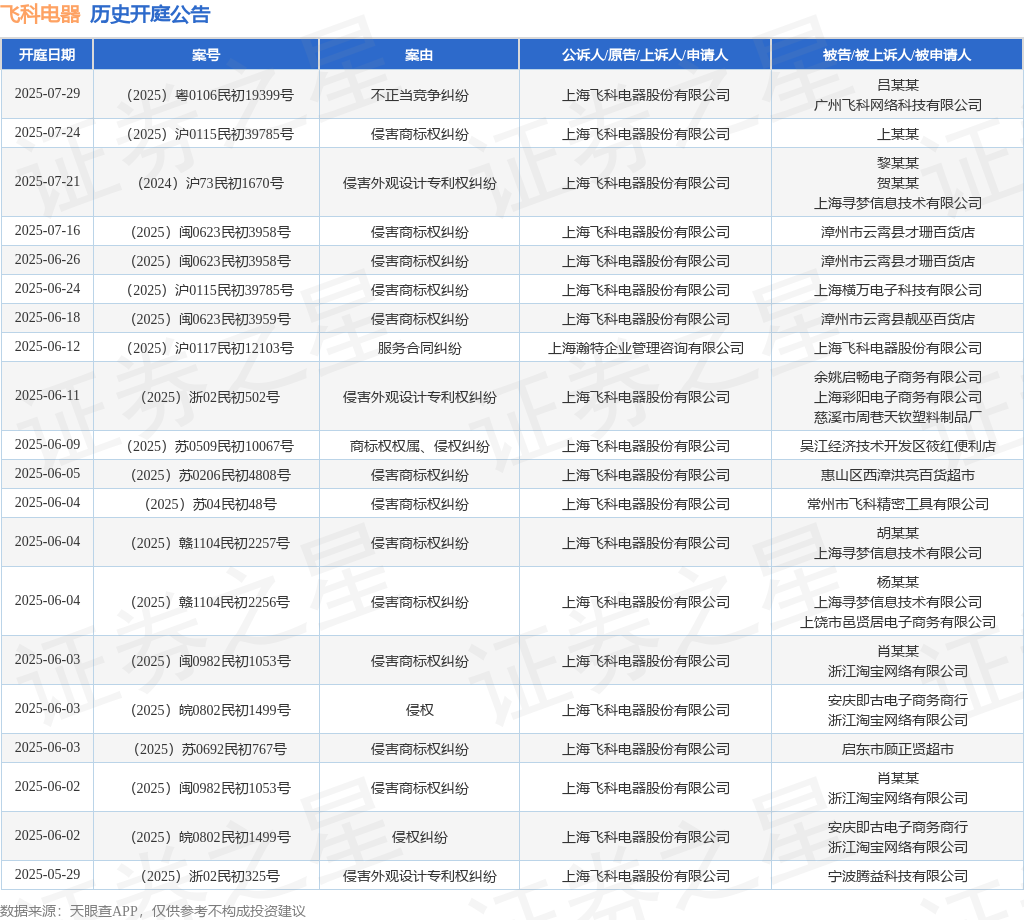Click the 飞科电器 title text
The height and width of the screenshot is (920, 1024).
click(x=40, y=14)
